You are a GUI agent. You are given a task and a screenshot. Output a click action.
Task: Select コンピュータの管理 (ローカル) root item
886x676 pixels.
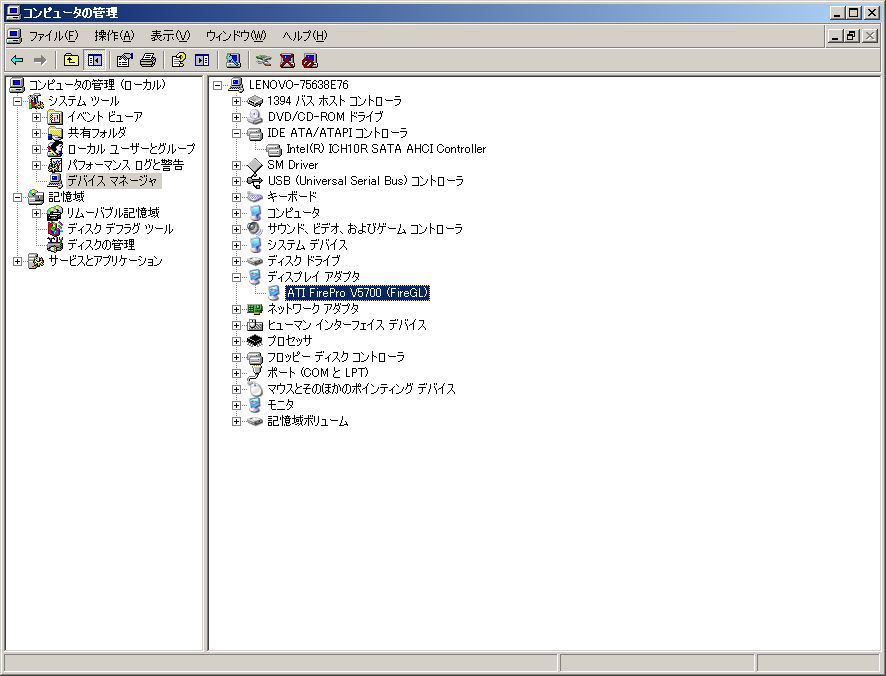[97, 85]
